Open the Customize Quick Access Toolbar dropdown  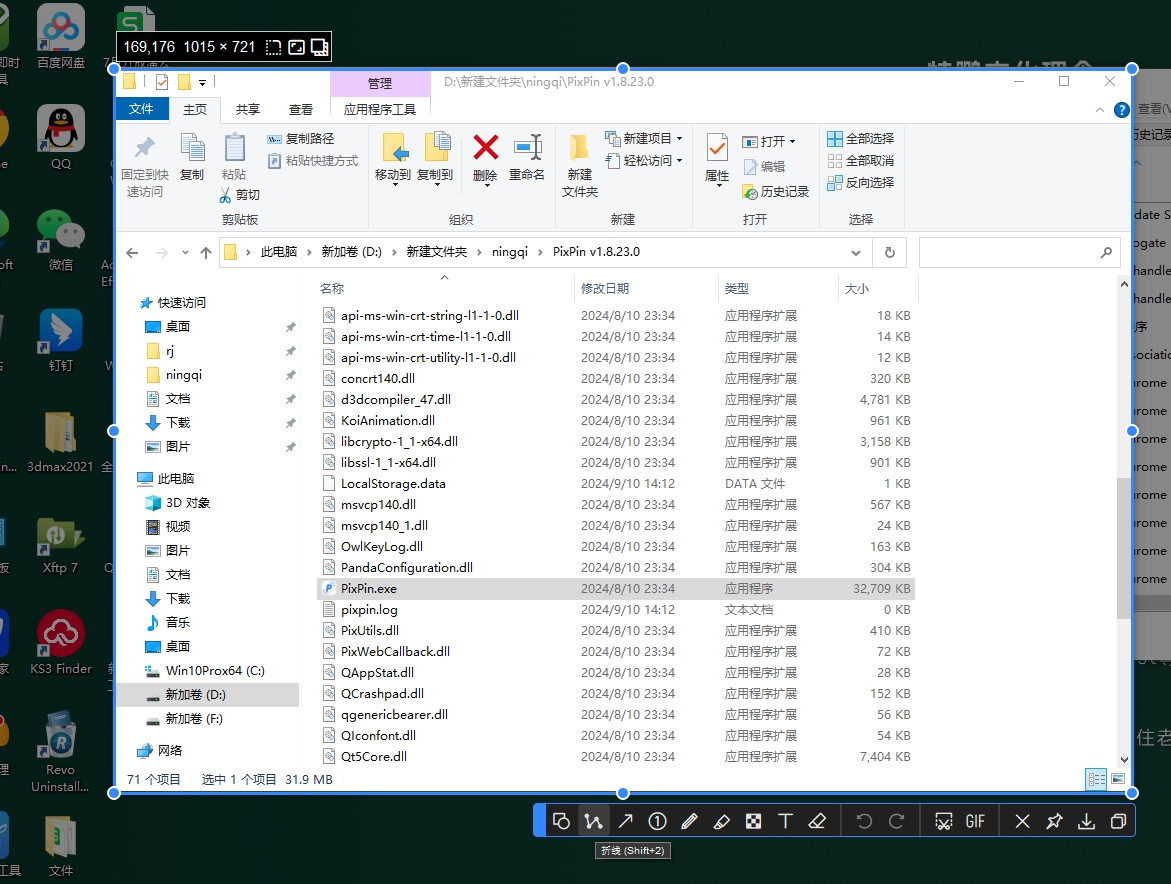[x=202, y=83]
